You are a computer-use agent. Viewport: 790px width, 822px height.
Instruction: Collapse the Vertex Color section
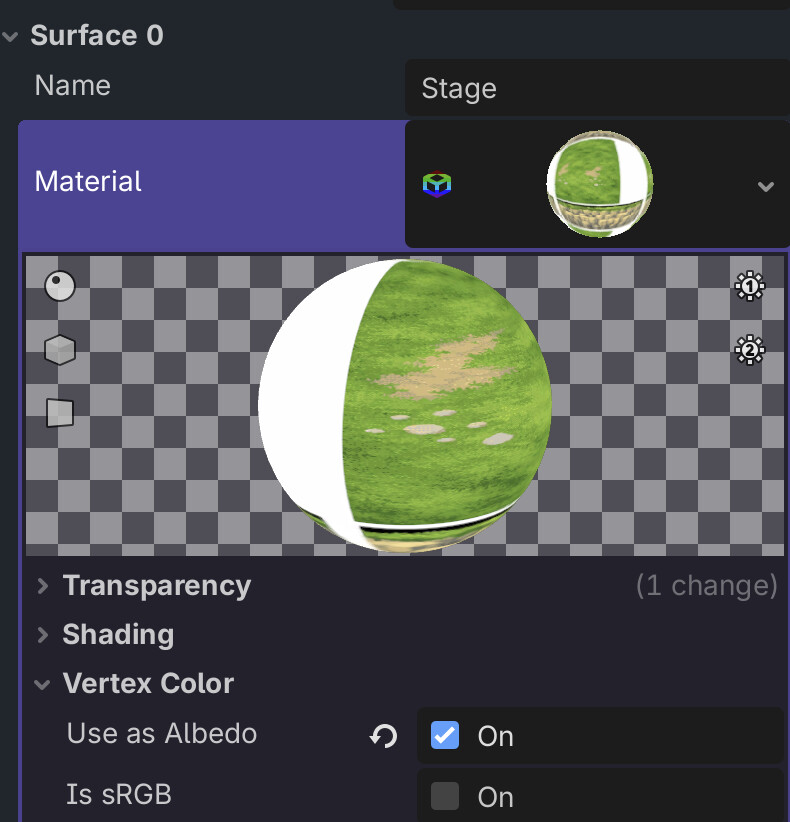tap(43, 685)
